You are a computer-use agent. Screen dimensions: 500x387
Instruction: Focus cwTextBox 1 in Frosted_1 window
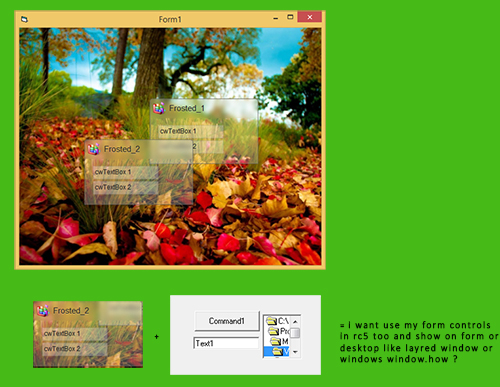click(190, 131)
